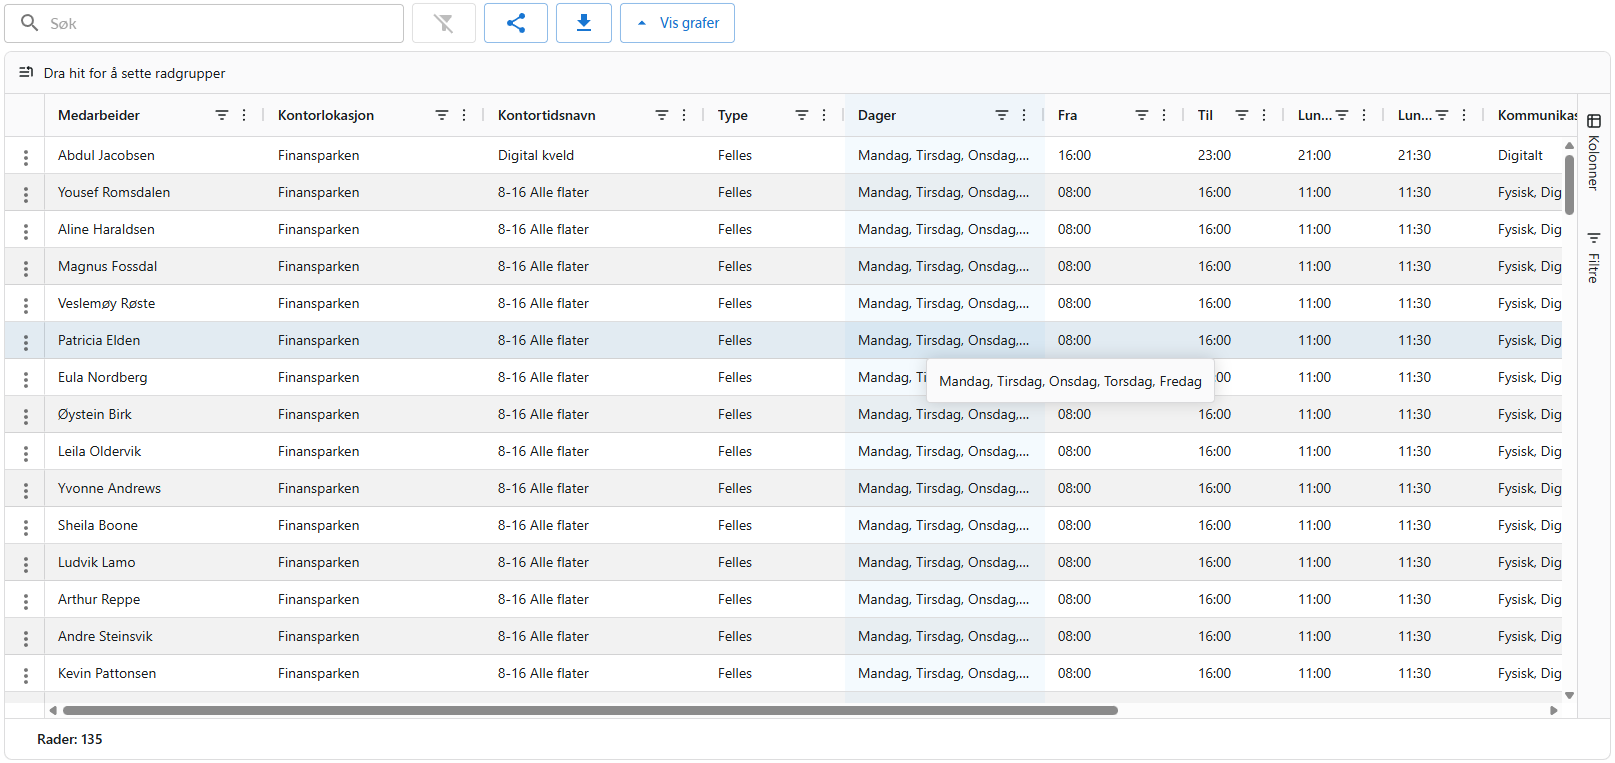Select the Kevin Pattonsen row
The image size is (1615, 763).
click(x=107, y=673)
